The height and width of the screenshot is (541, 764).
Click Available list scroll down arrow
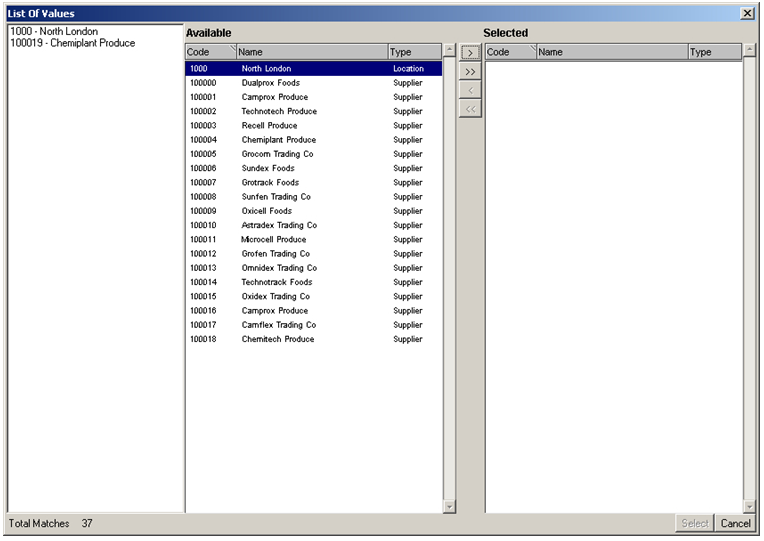tap(449, 507)
